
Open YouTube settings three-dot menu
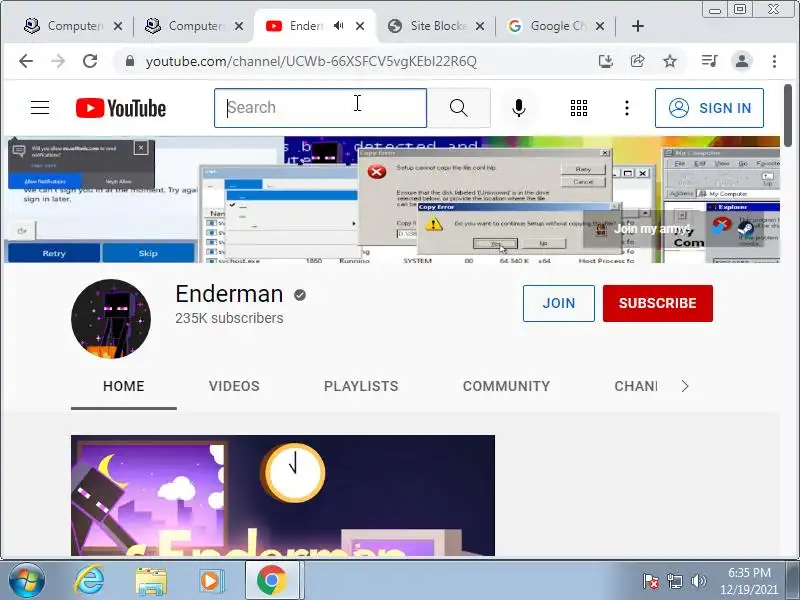627,108
